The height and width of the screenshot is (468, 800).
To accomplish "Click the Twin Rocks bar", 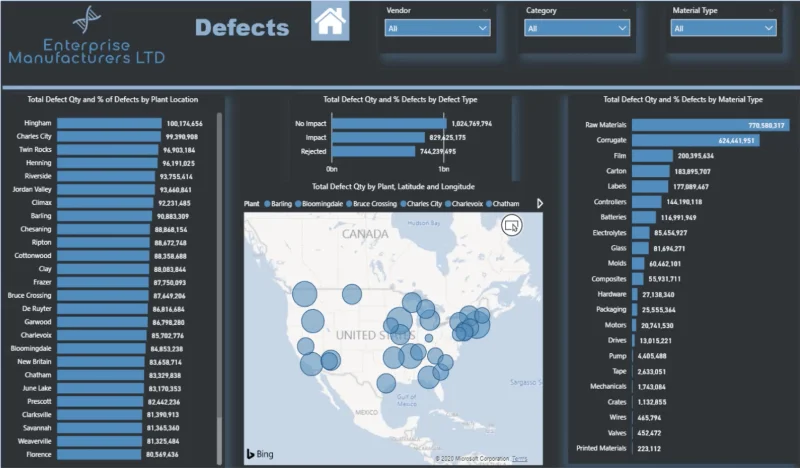I will pyautogui.click(x=108, y=150).
